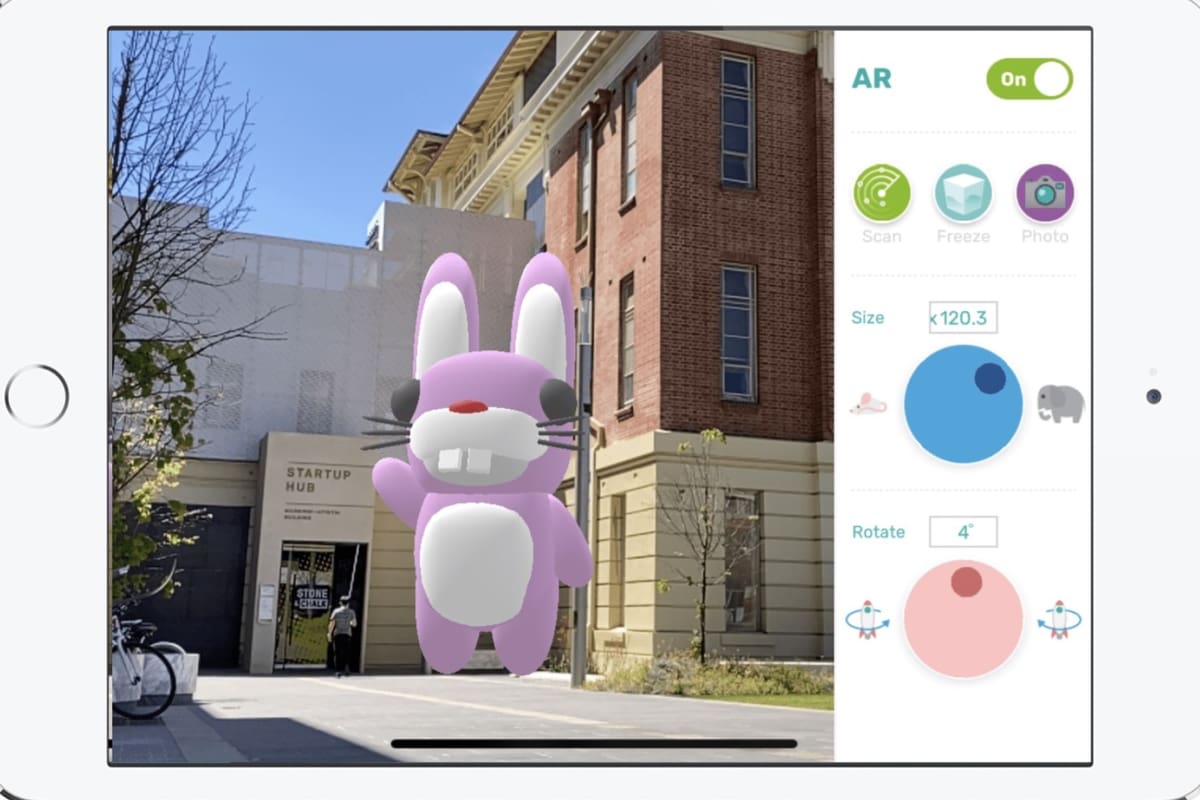Click the right rocket rotate icon
The image size is (1200, 800).
(1060, 620)
